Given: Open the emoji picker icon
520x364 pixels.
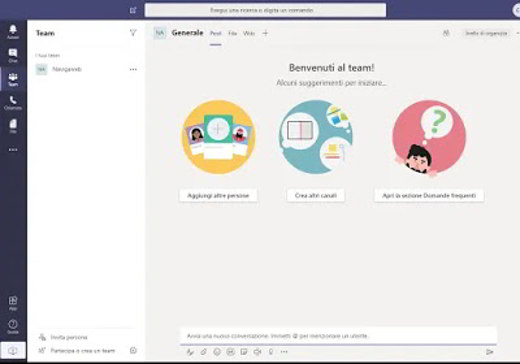Looking at the screenshot, I should [217, 352].
